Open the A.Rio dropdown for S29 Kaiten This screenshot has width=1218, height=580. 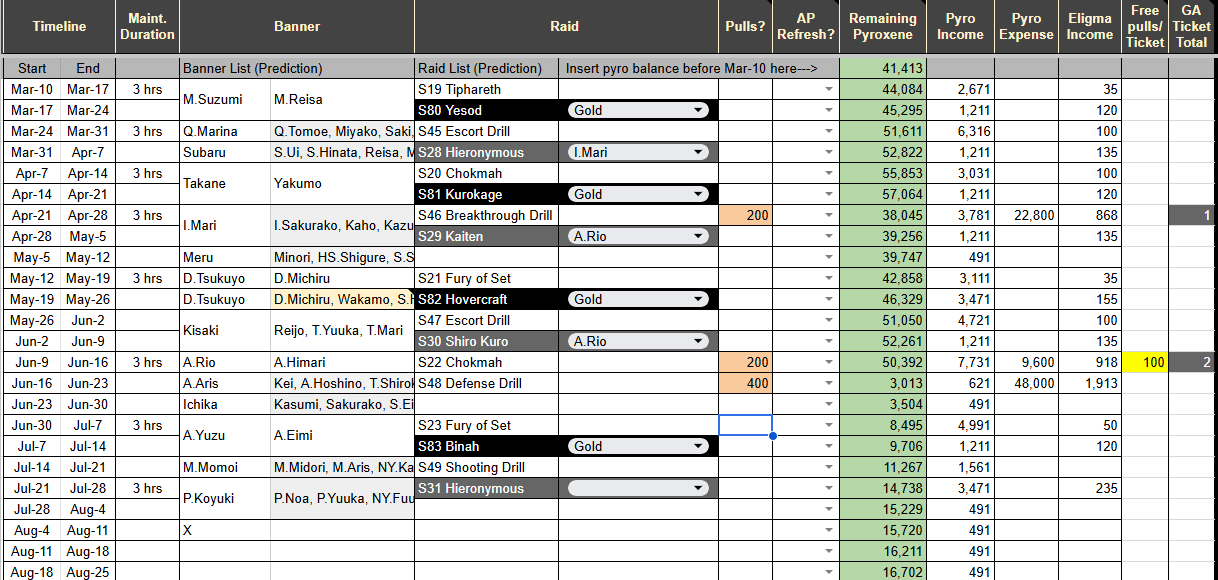637,236
